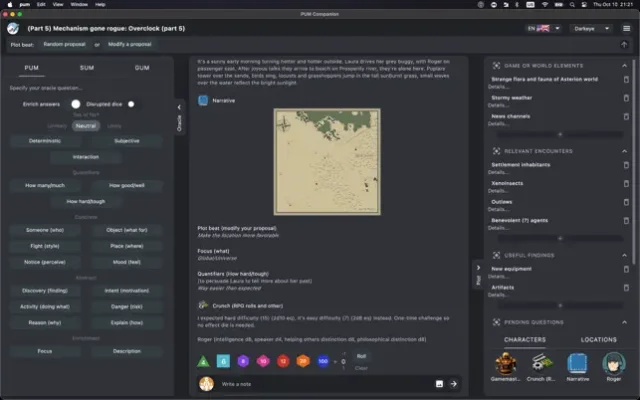Click the icon next to Stormy weather
Viewport: 640px width, 400px height.
(626, 98)
